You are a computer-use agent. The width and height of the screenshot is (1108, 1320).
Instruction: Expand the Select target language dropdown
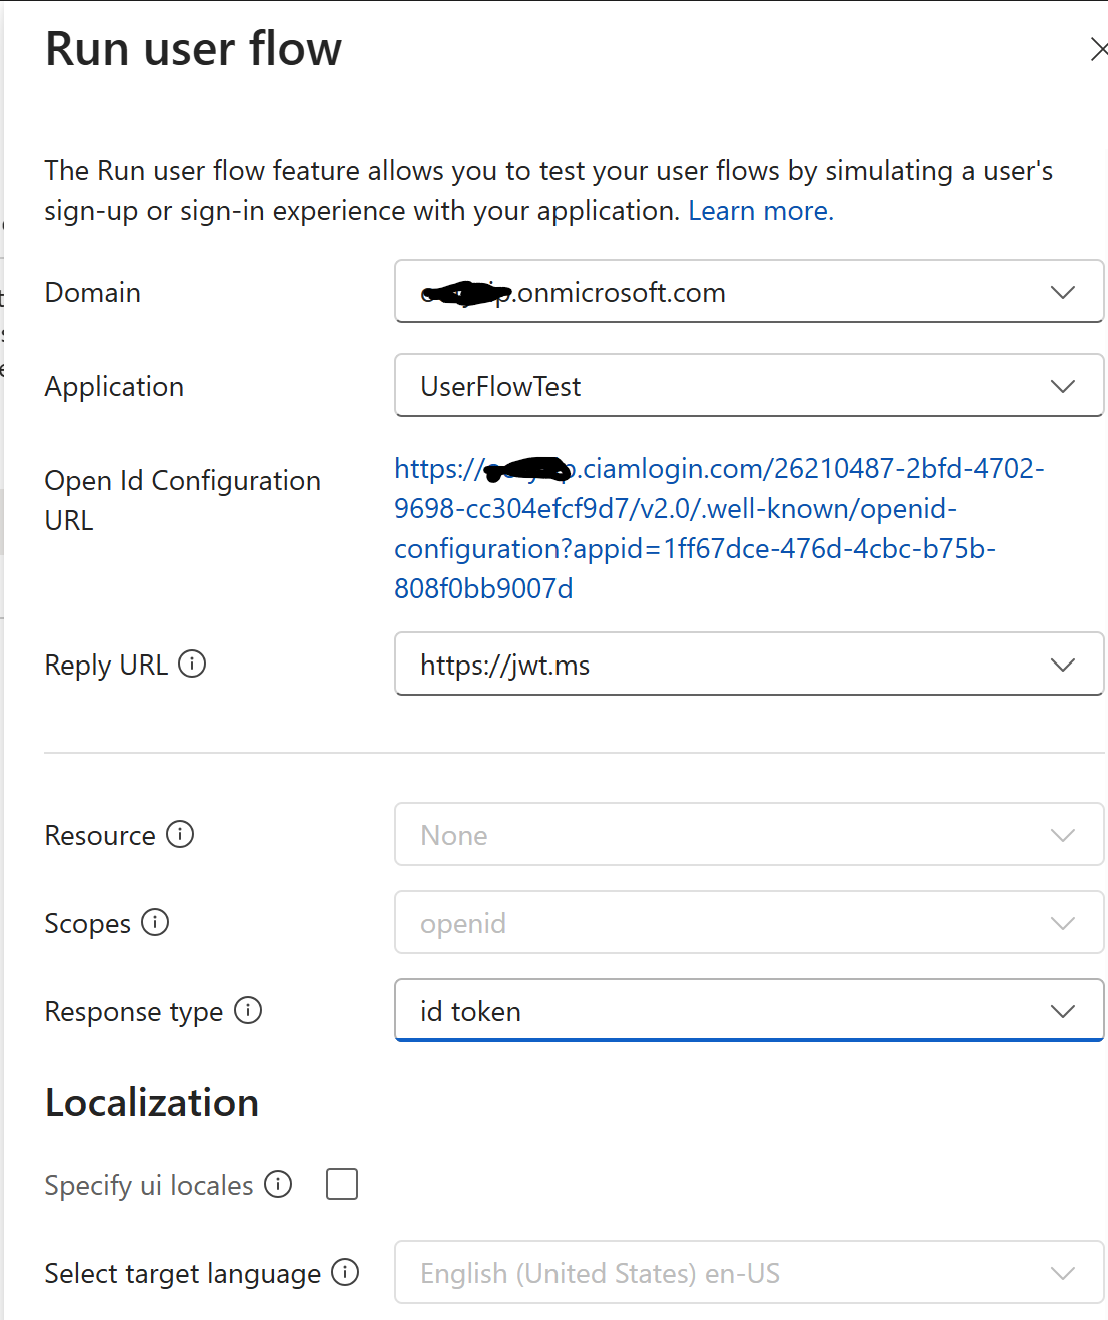[x=1063, y=1272]
